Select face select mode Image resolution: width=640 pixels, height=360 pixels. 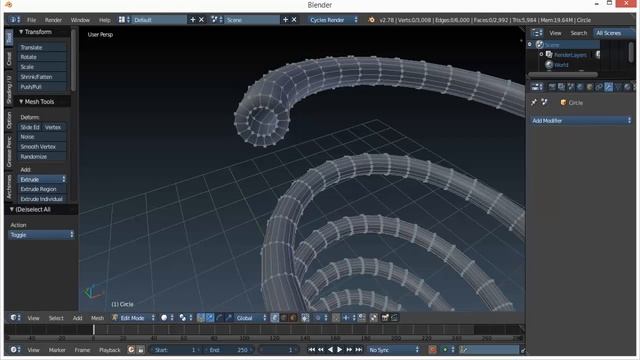[293, 318]
